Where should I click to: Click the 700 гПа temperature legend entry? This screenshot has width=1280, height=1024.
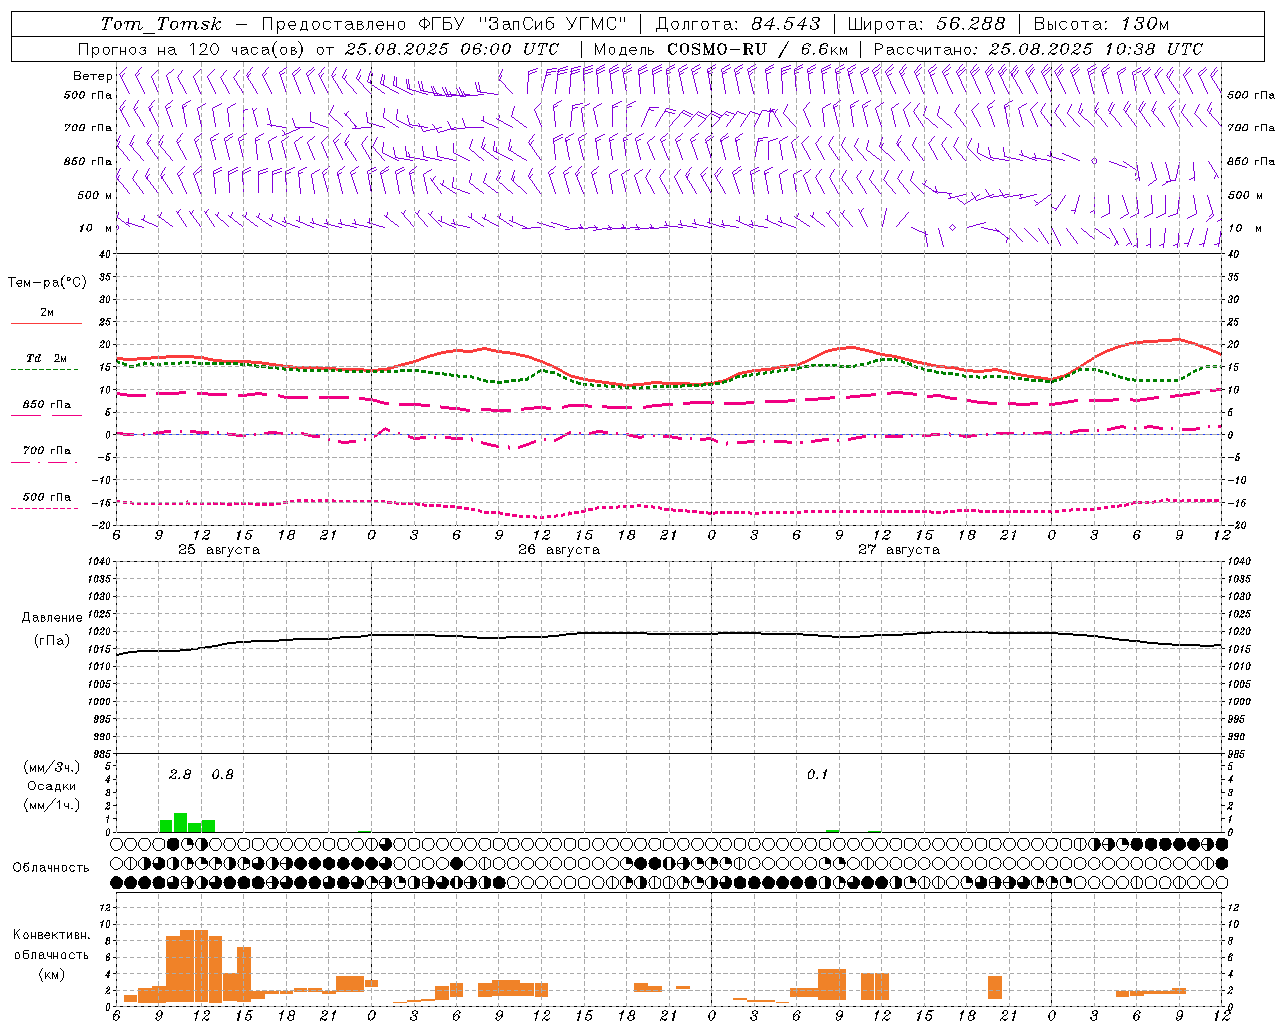(x=47, y=451)
